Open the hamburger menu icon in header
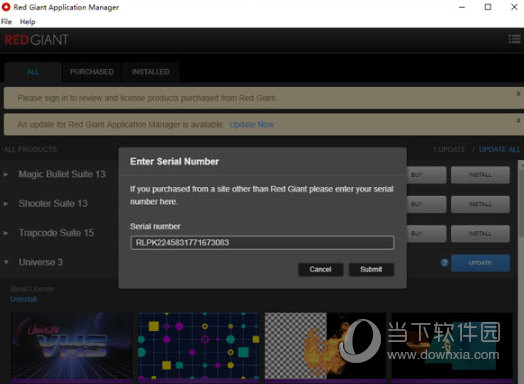The width and height of the screenshot is (524, 384). (514, 39)
